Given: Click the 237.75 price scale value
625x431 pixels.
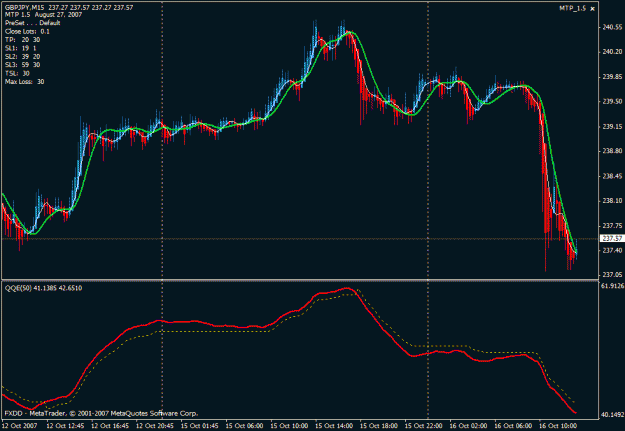Looking at the screenshot, I should coord(613,226).
